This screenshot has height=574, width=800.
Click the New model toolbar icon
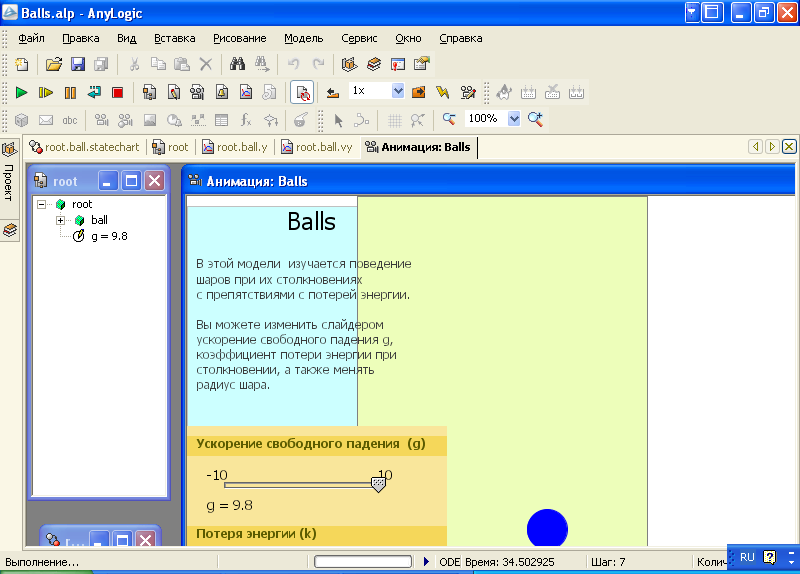21,64
